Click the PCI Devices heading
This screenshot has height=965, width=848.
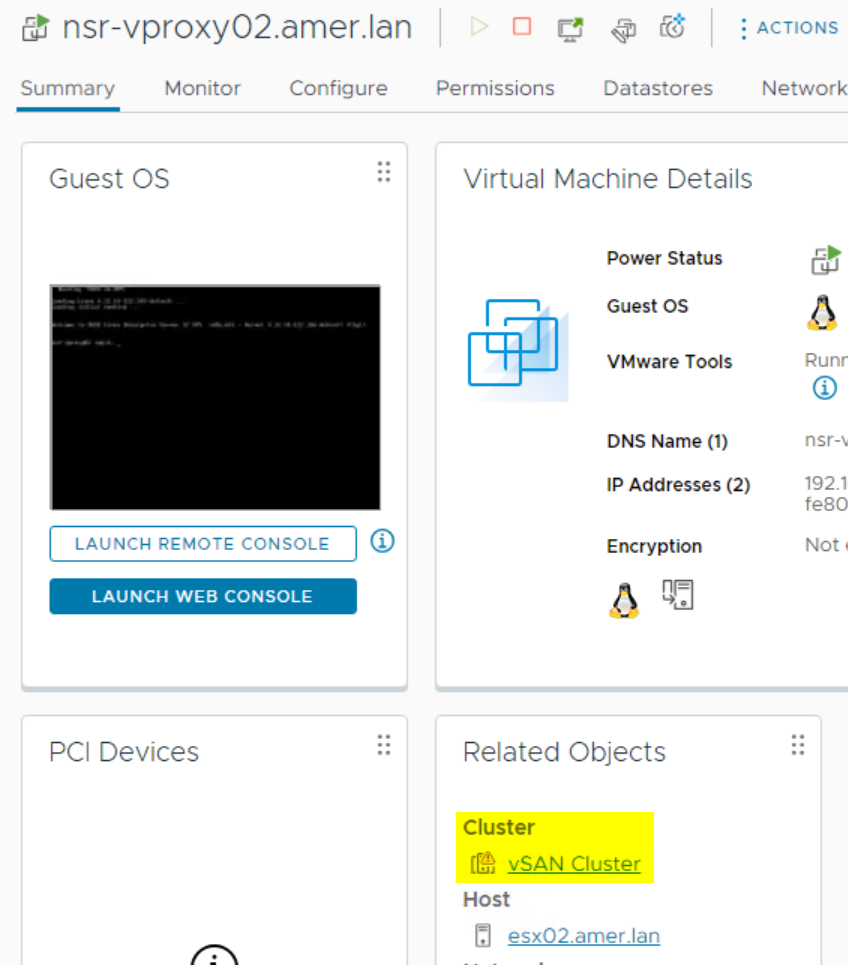click(124, 752)
